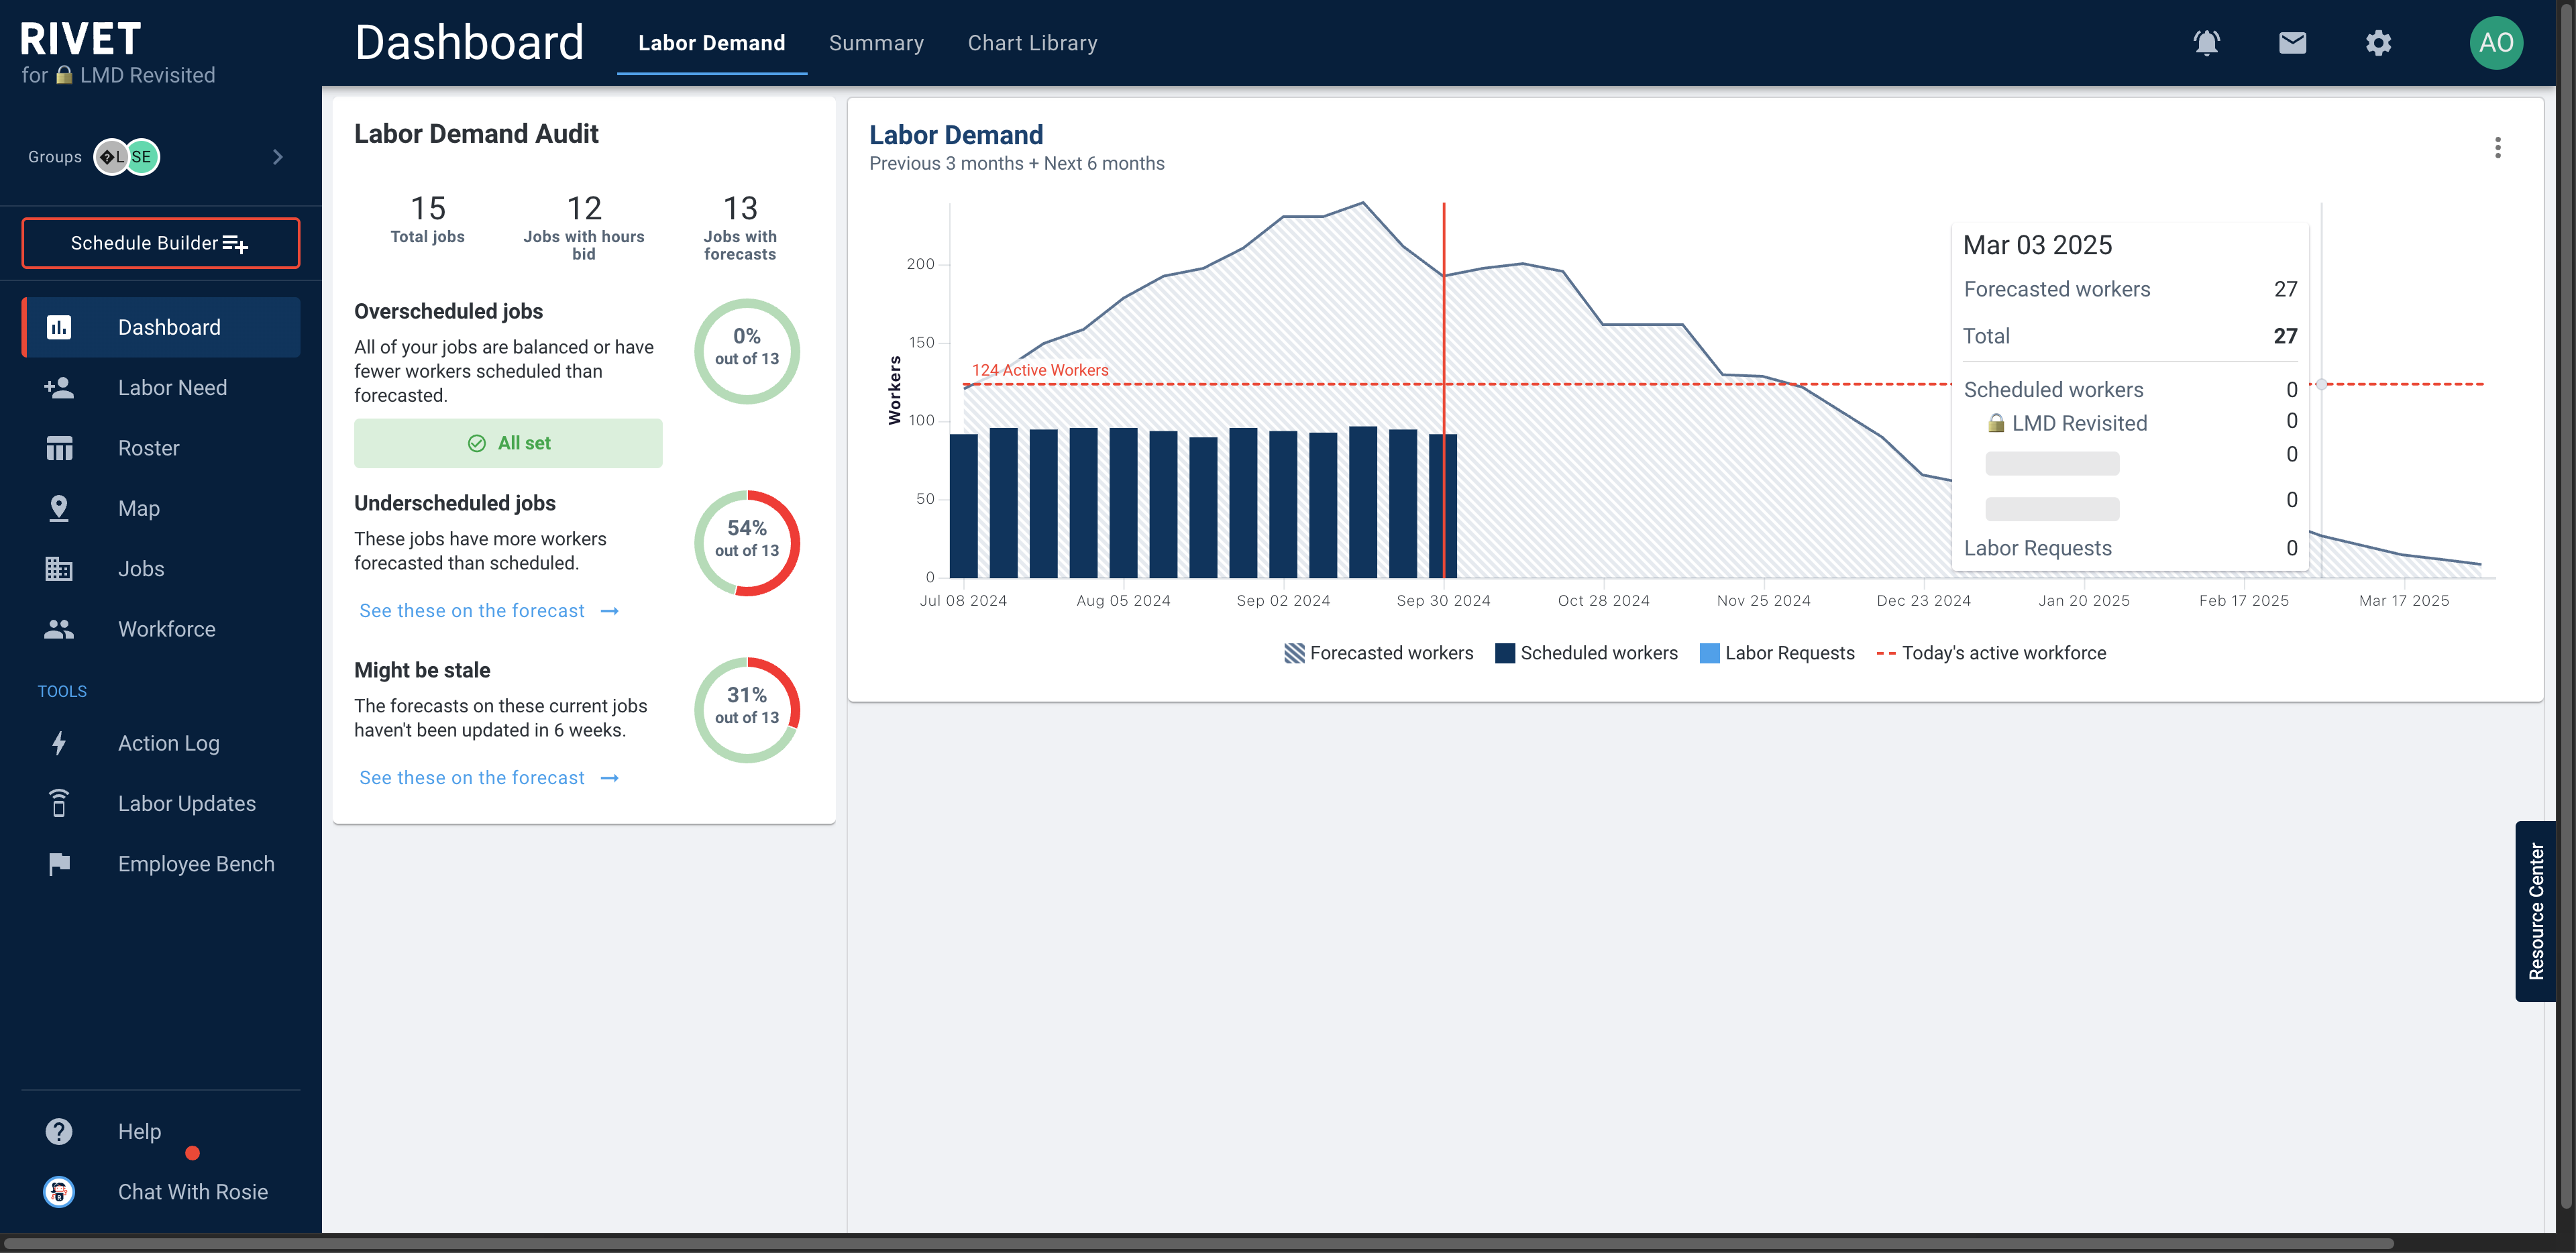Click the SE group avatar badge

(x=142, y=157)
